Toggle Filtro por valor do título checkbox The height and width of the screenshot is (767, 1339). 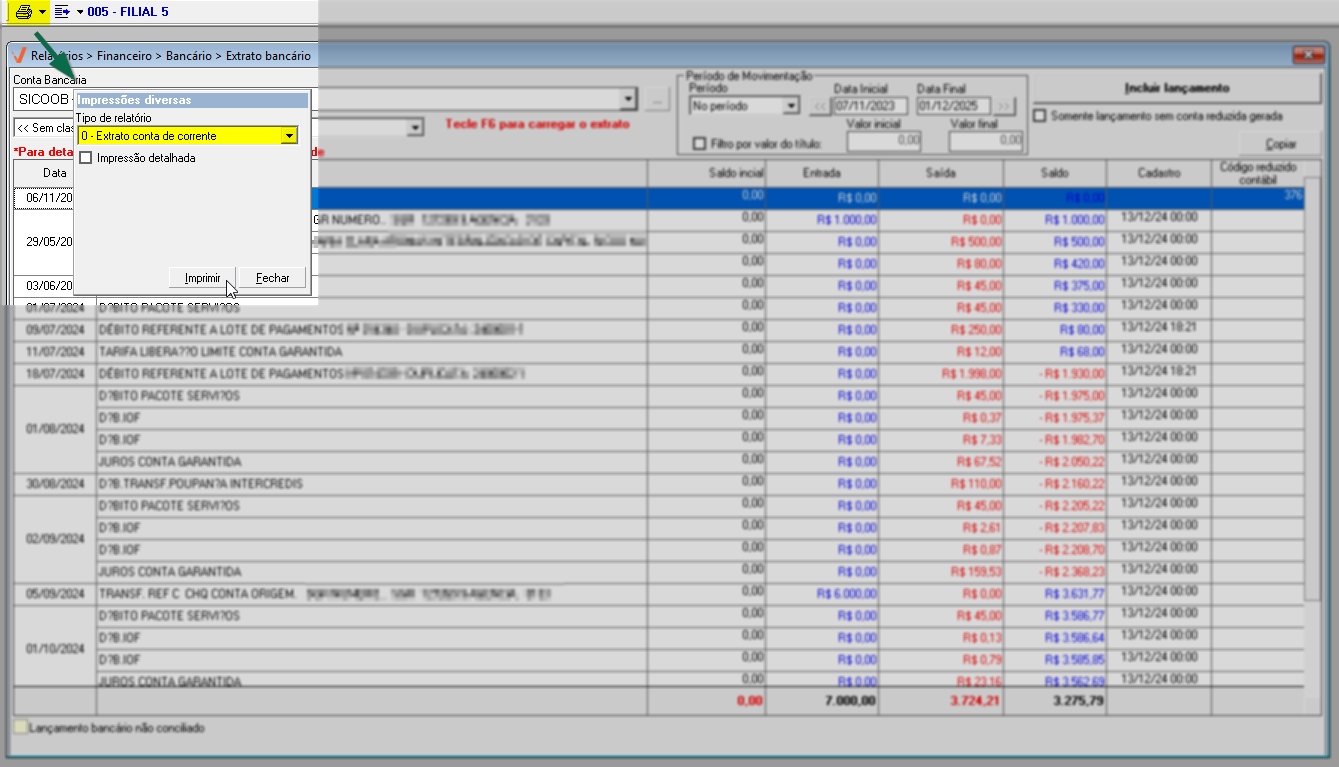[x=699, y=144]
